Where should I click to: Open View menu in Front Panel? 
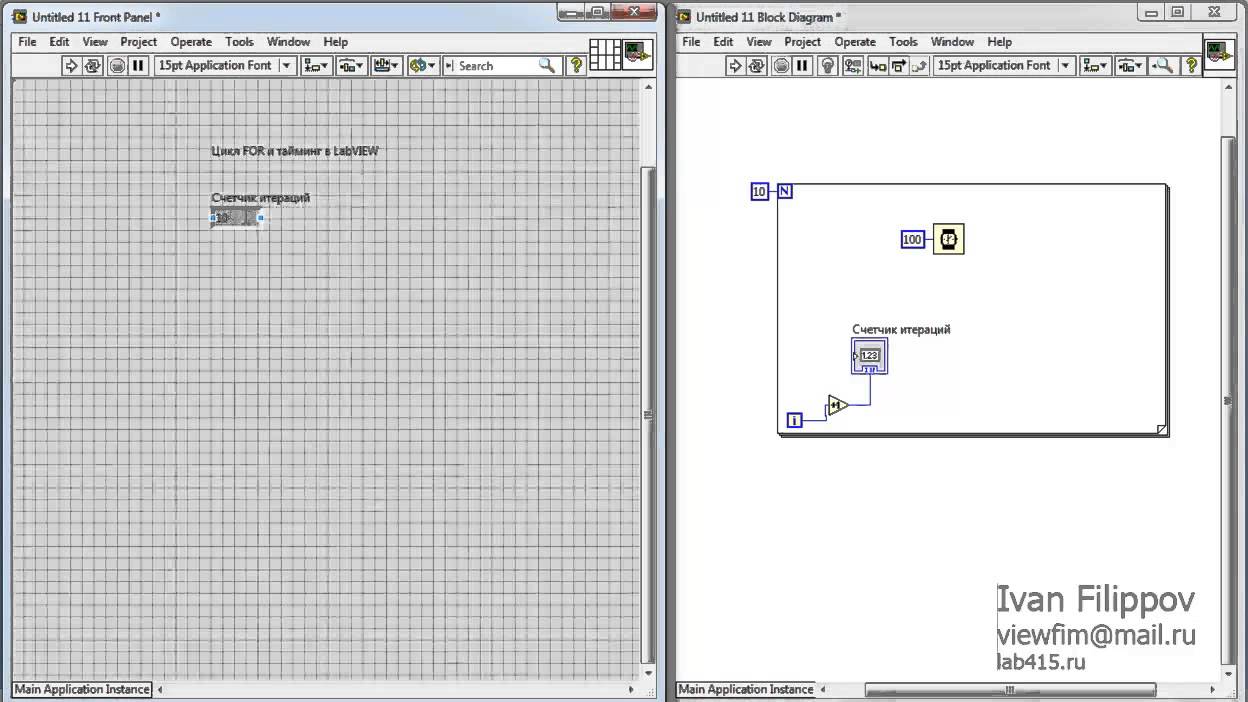[95, 42]
